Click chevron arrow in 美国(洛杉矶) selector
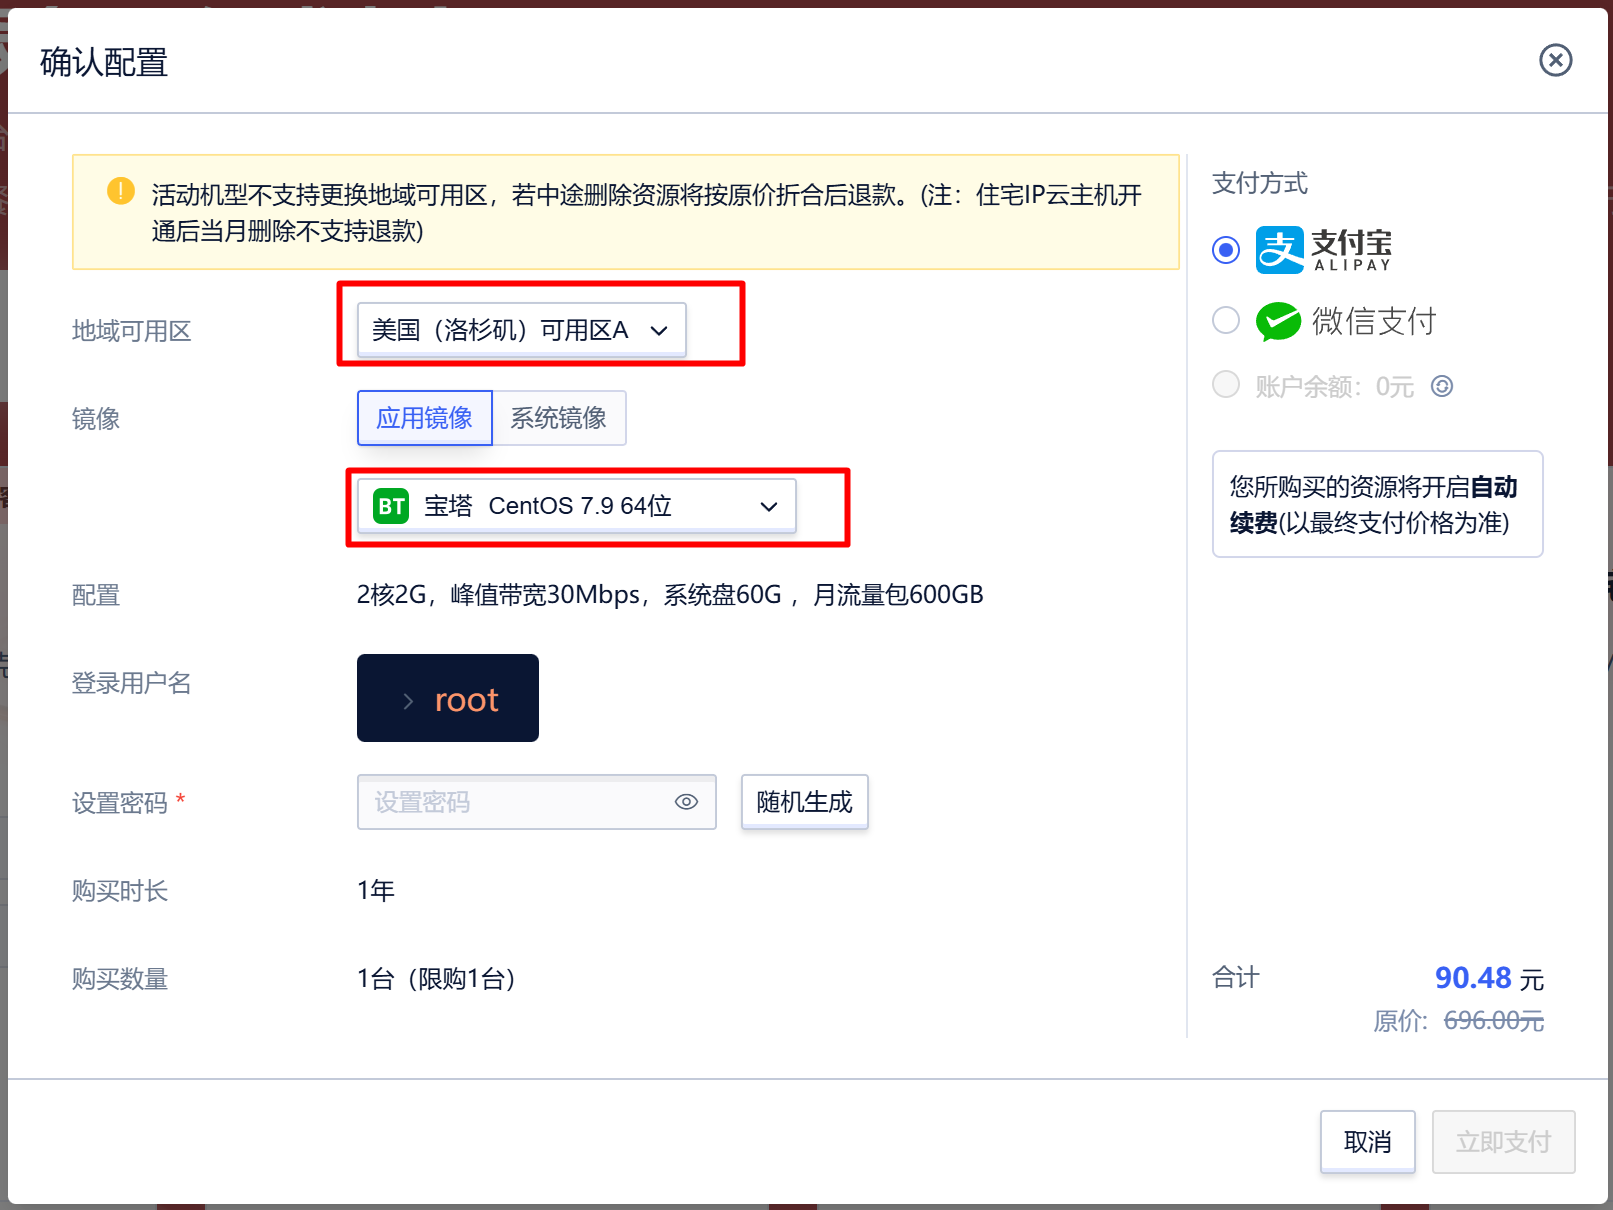The image size is (1613, 1210). click(659, 331)
